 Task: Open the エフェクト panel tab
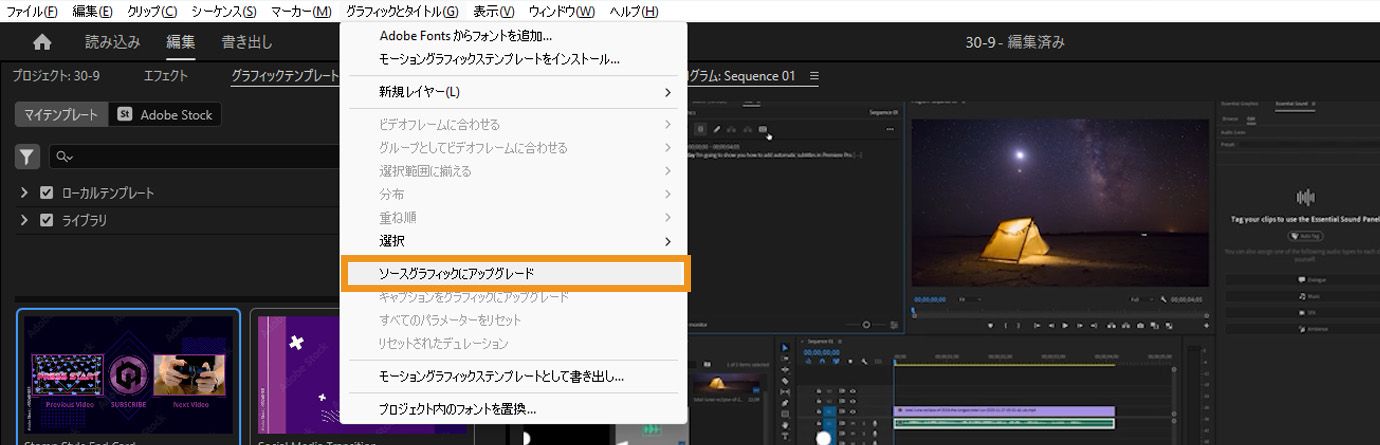click(165, 76)
